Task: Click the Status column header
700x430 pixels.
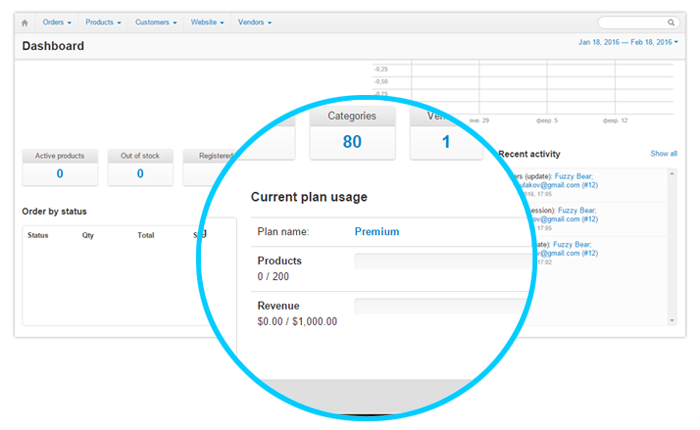Action: (38, 235)
